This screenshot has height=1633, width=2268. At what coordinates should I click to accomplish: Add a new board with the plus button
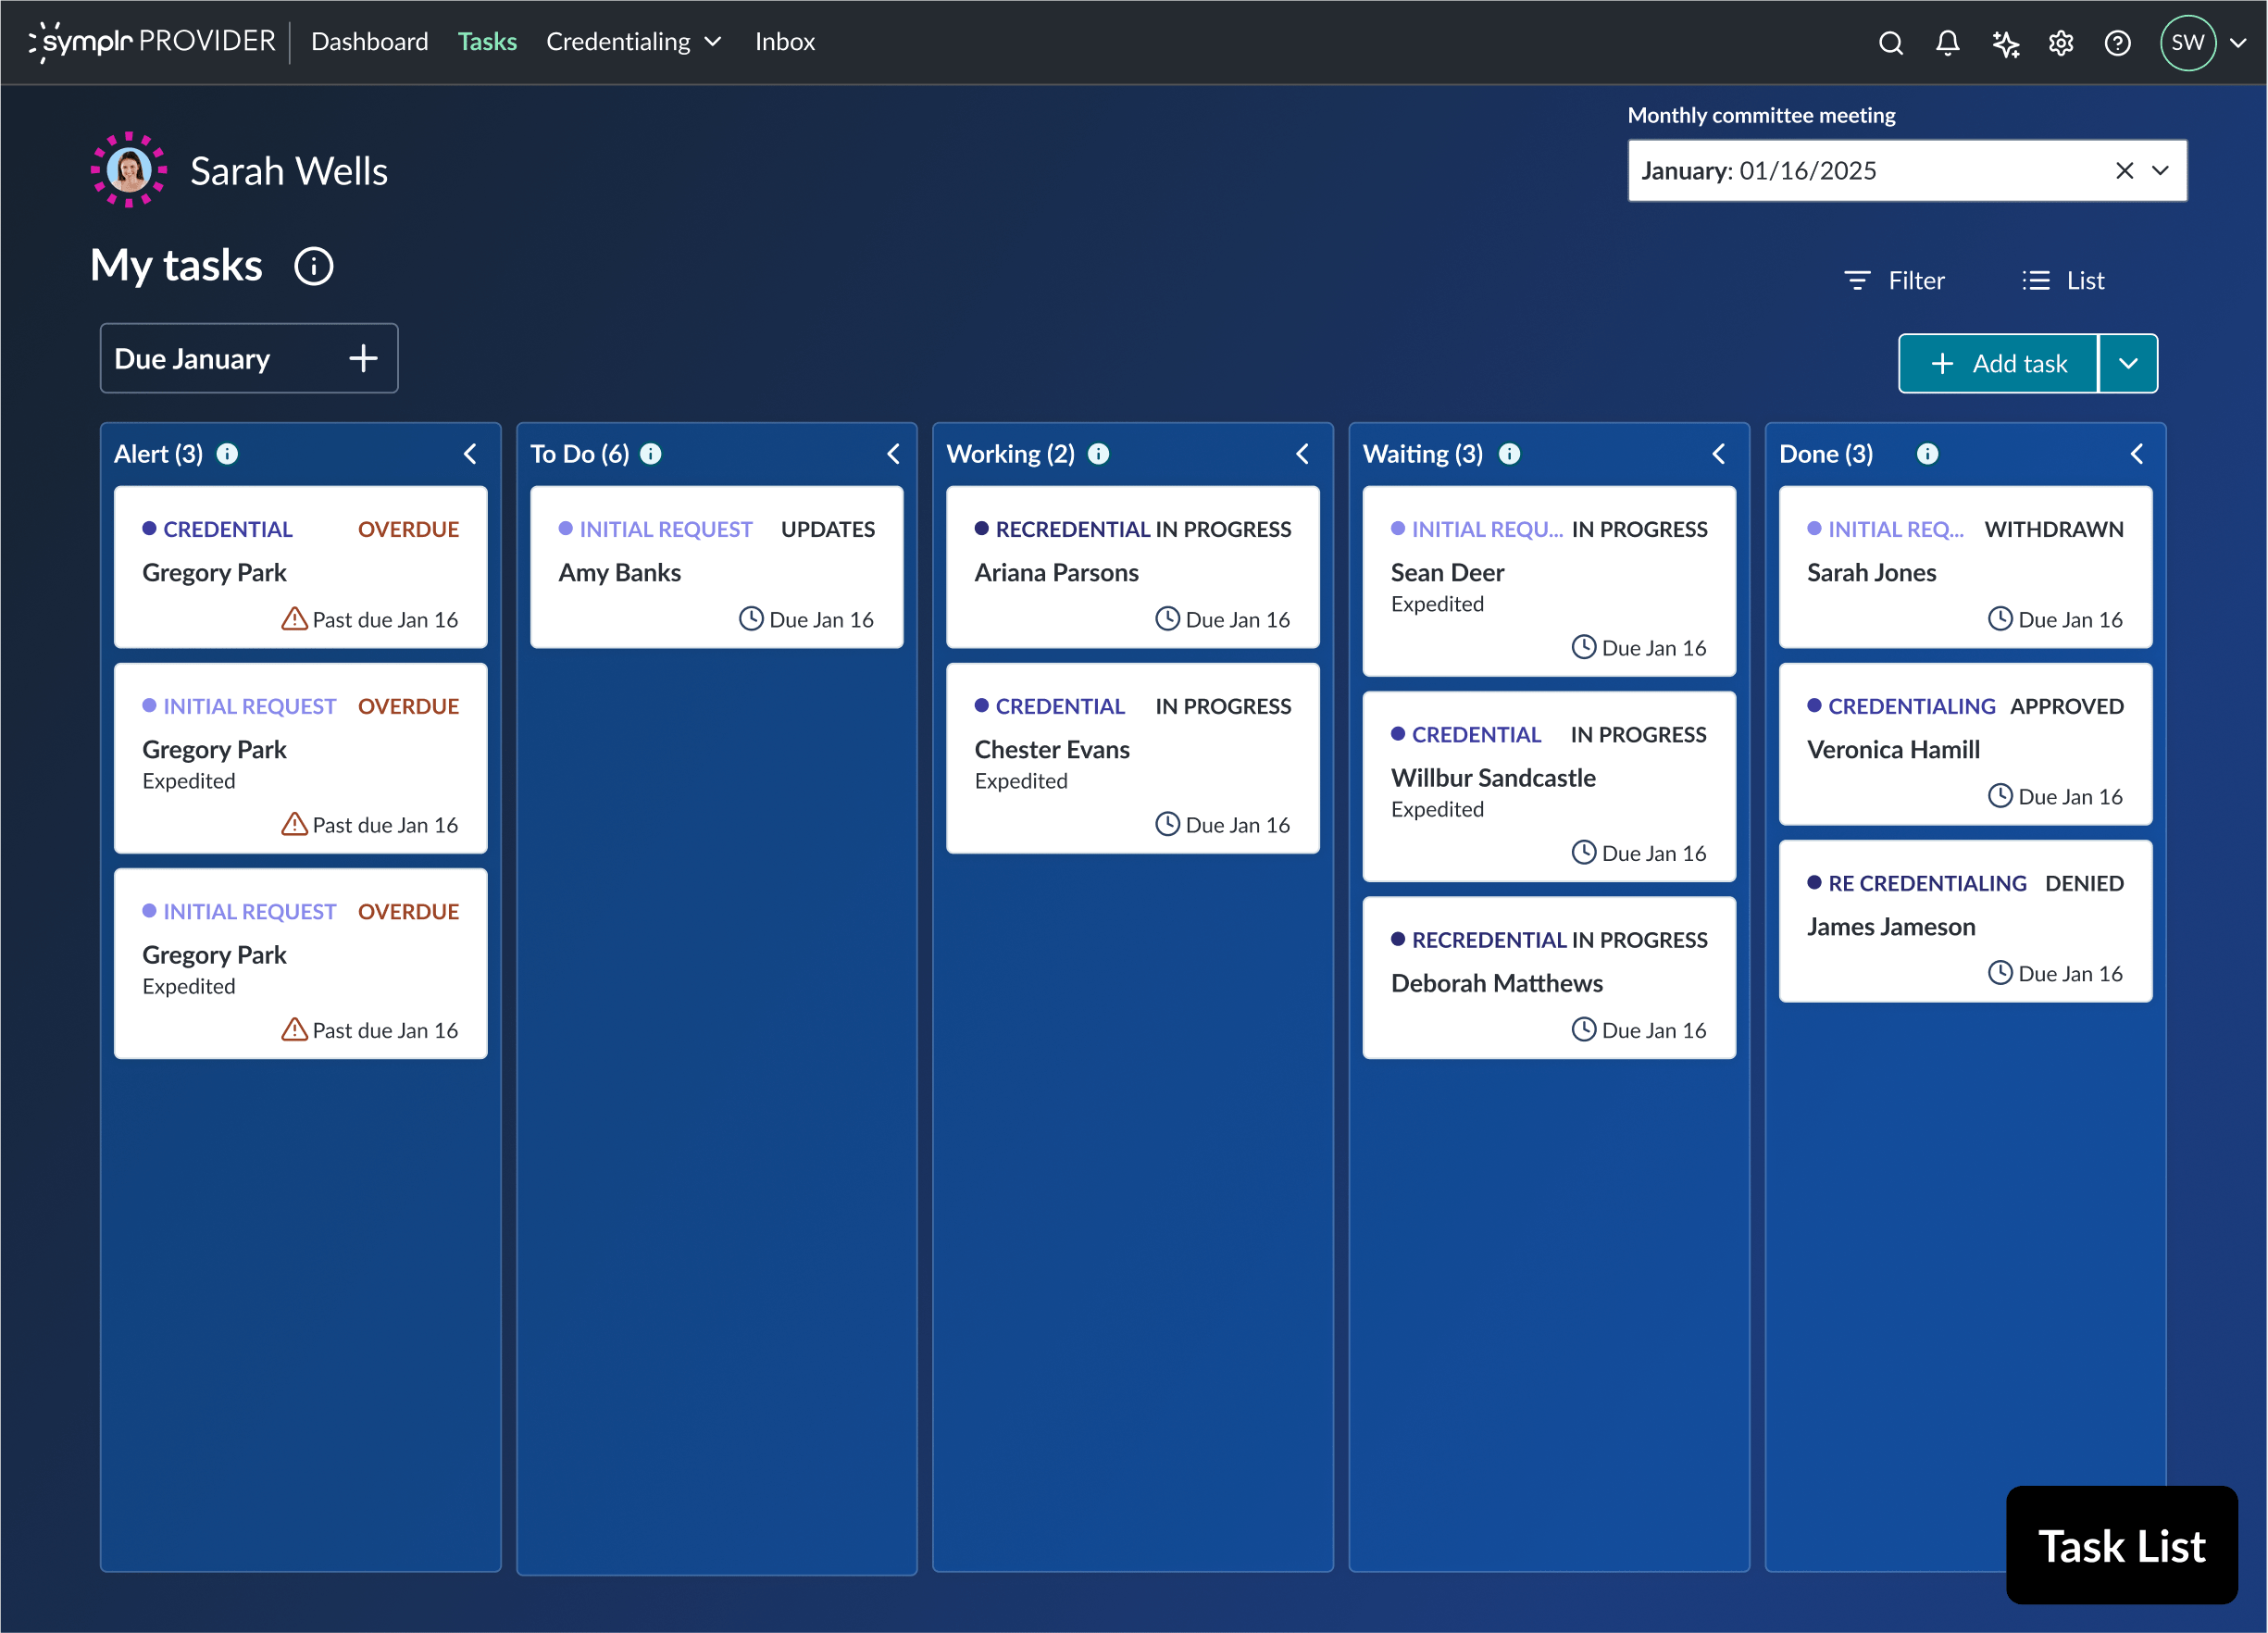click(x=362, y=358)
